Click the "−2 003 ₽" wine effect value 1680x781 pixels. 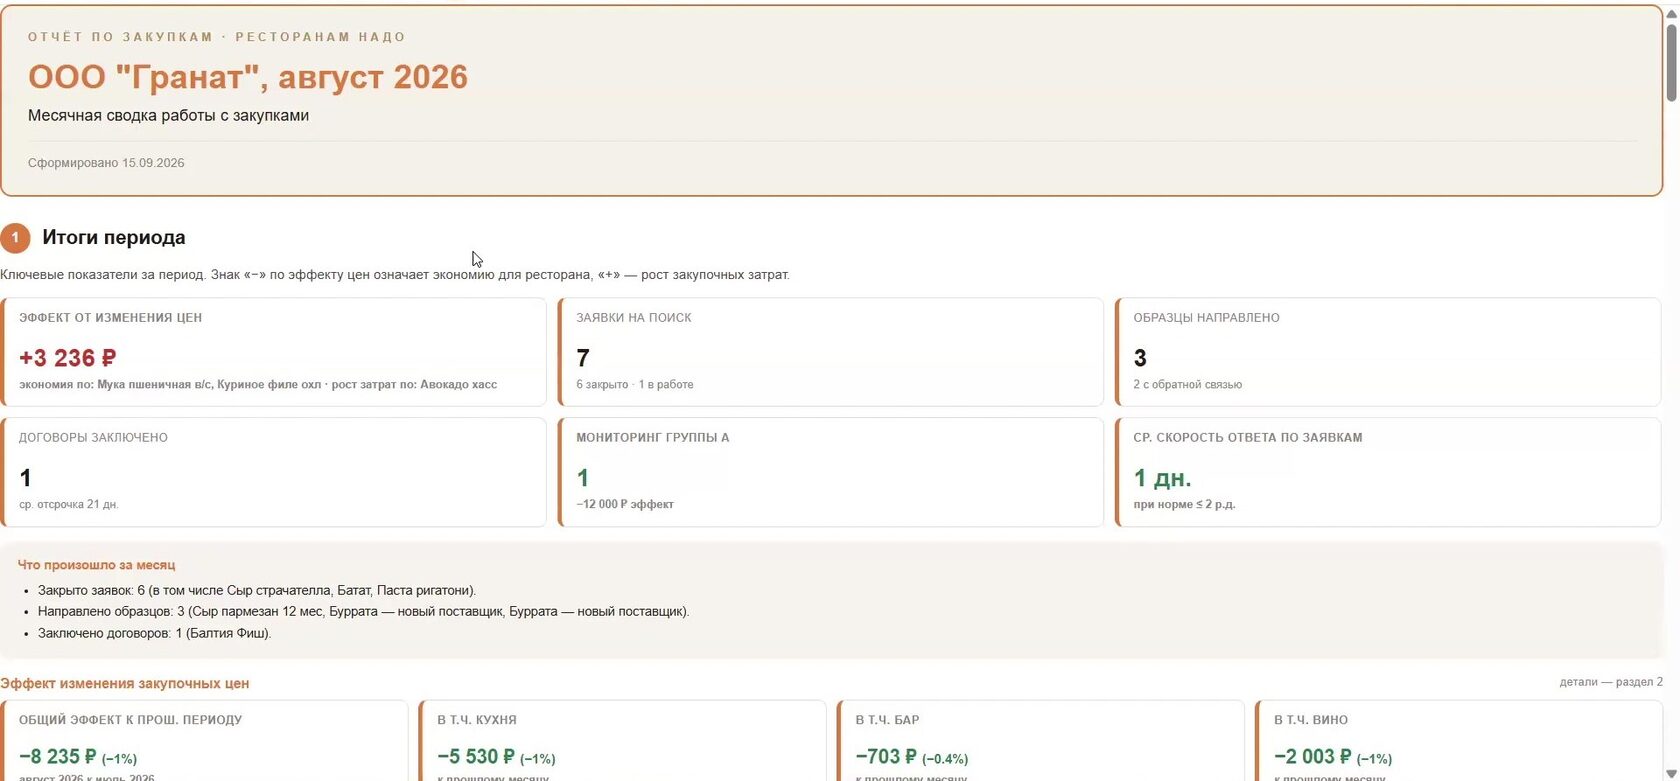point(1313,757)
